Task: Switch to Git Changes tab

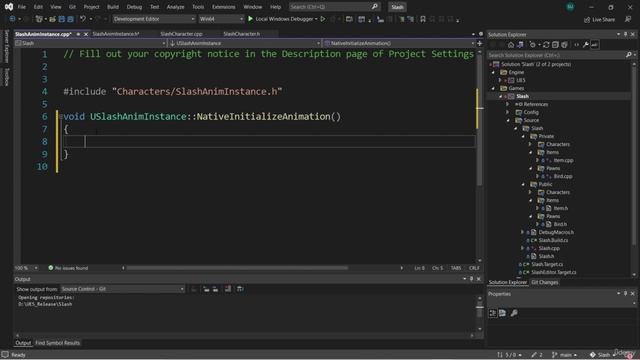Action: [544, 282]
